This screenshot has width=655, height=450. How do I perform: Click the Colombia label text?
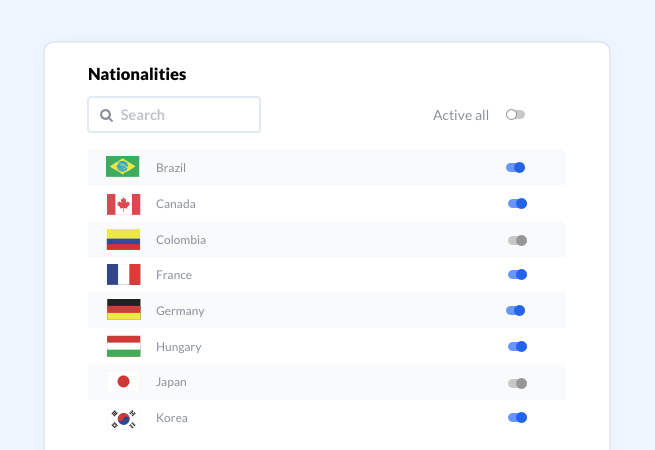[181, 240]
